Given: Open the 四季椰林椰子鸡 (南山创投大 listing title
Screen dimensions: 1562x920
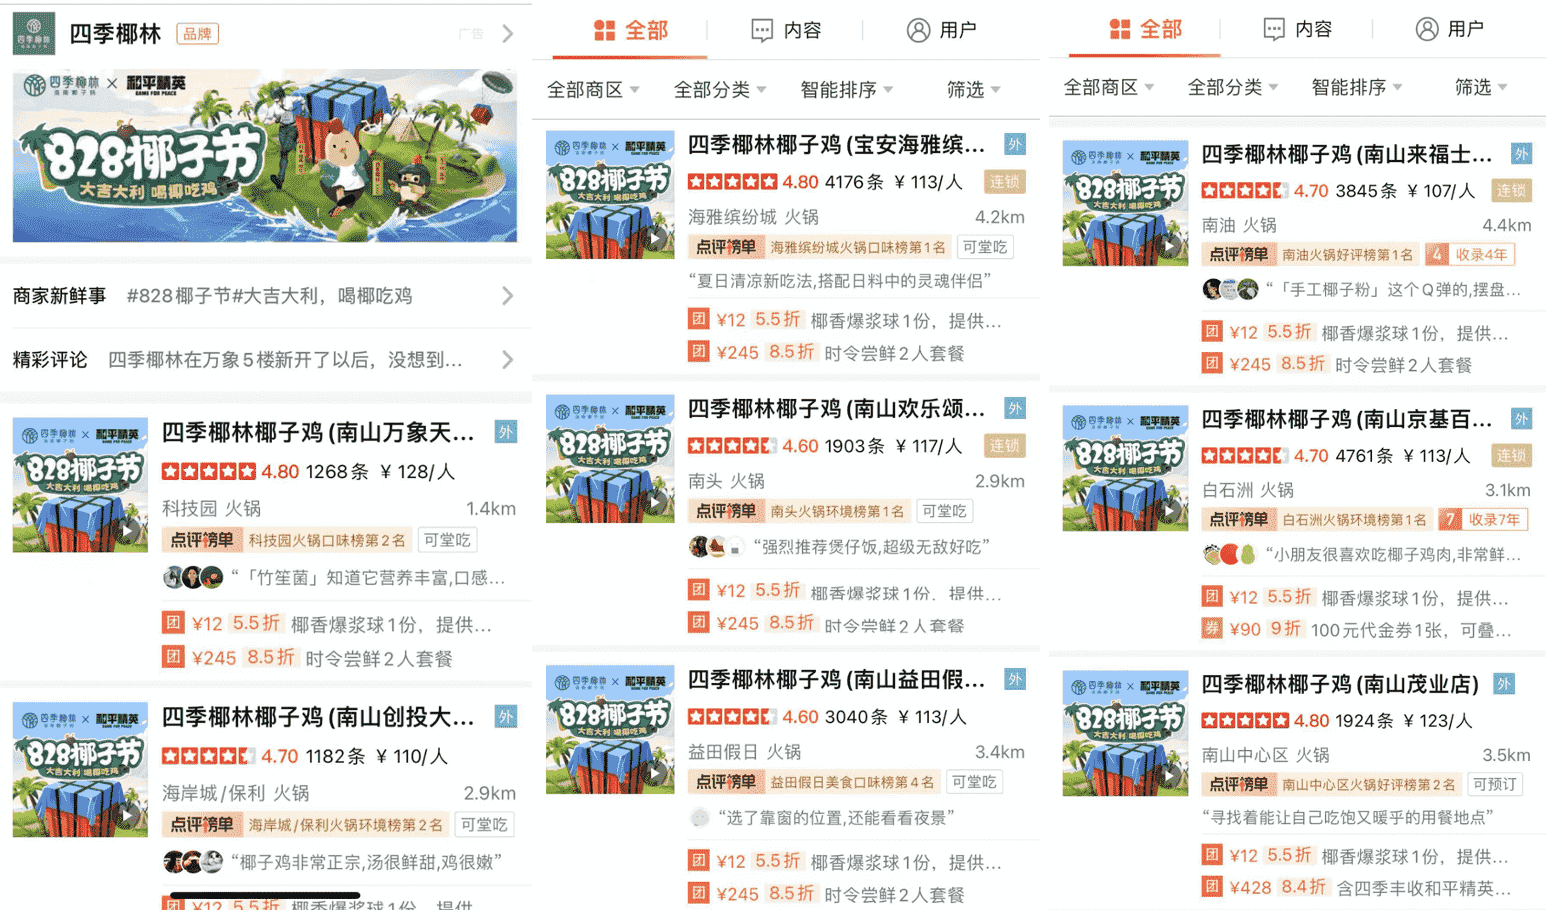Looking at the screenshot, I should point(318,717).
